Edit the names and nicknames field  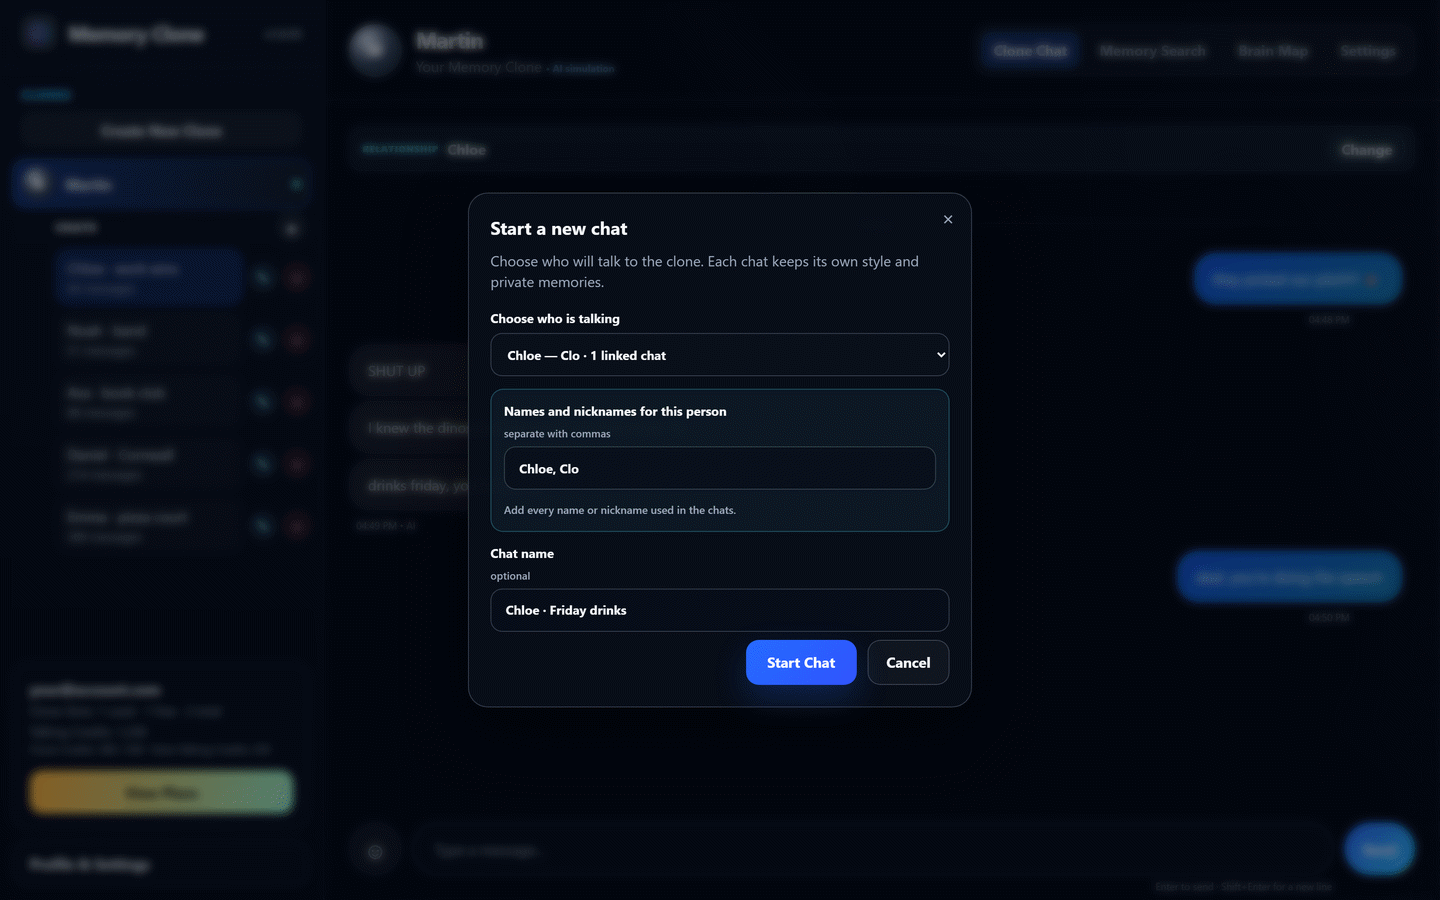719,468
